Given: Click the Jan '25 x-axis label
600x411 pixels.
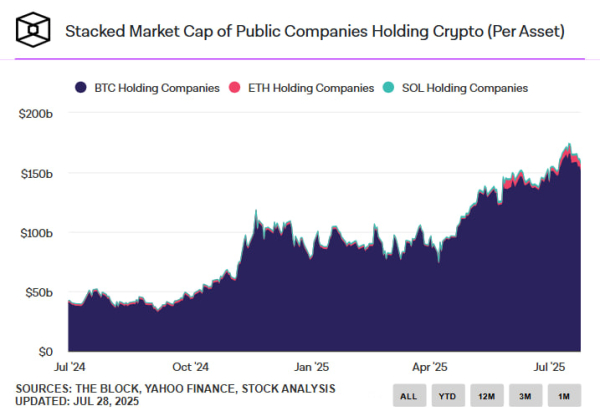Looking at the screenshot, I should coord(311,367).
